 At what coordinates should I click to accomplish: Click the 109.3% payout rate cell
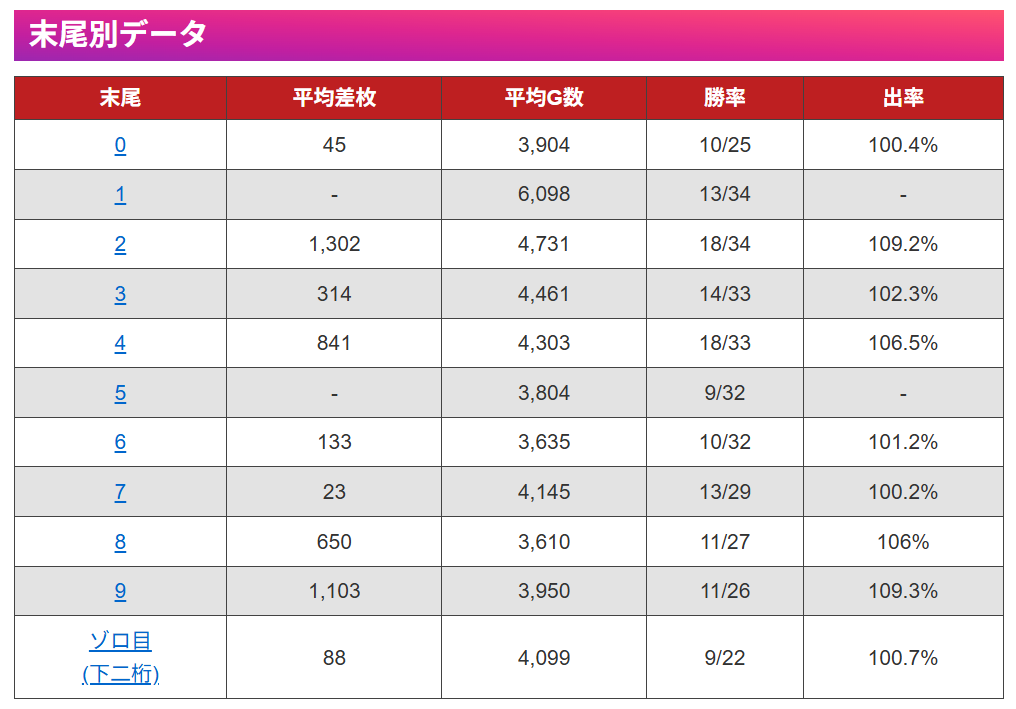coord(903,591)
